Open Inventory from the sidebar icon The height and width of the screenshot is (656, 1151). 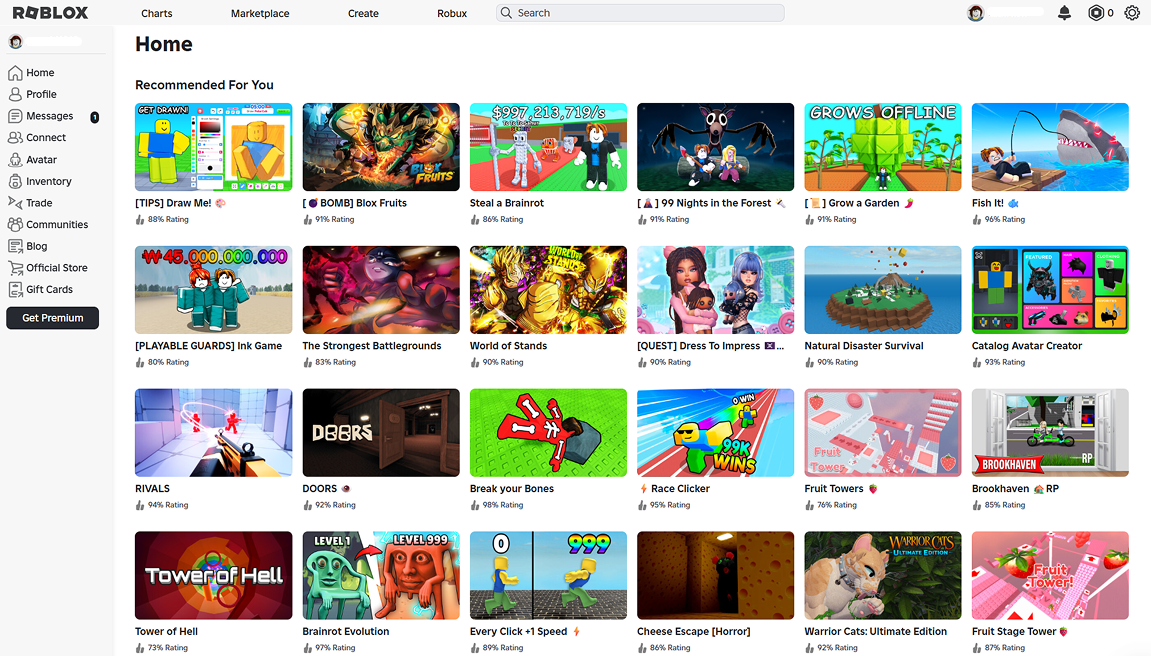pos(13,181)
